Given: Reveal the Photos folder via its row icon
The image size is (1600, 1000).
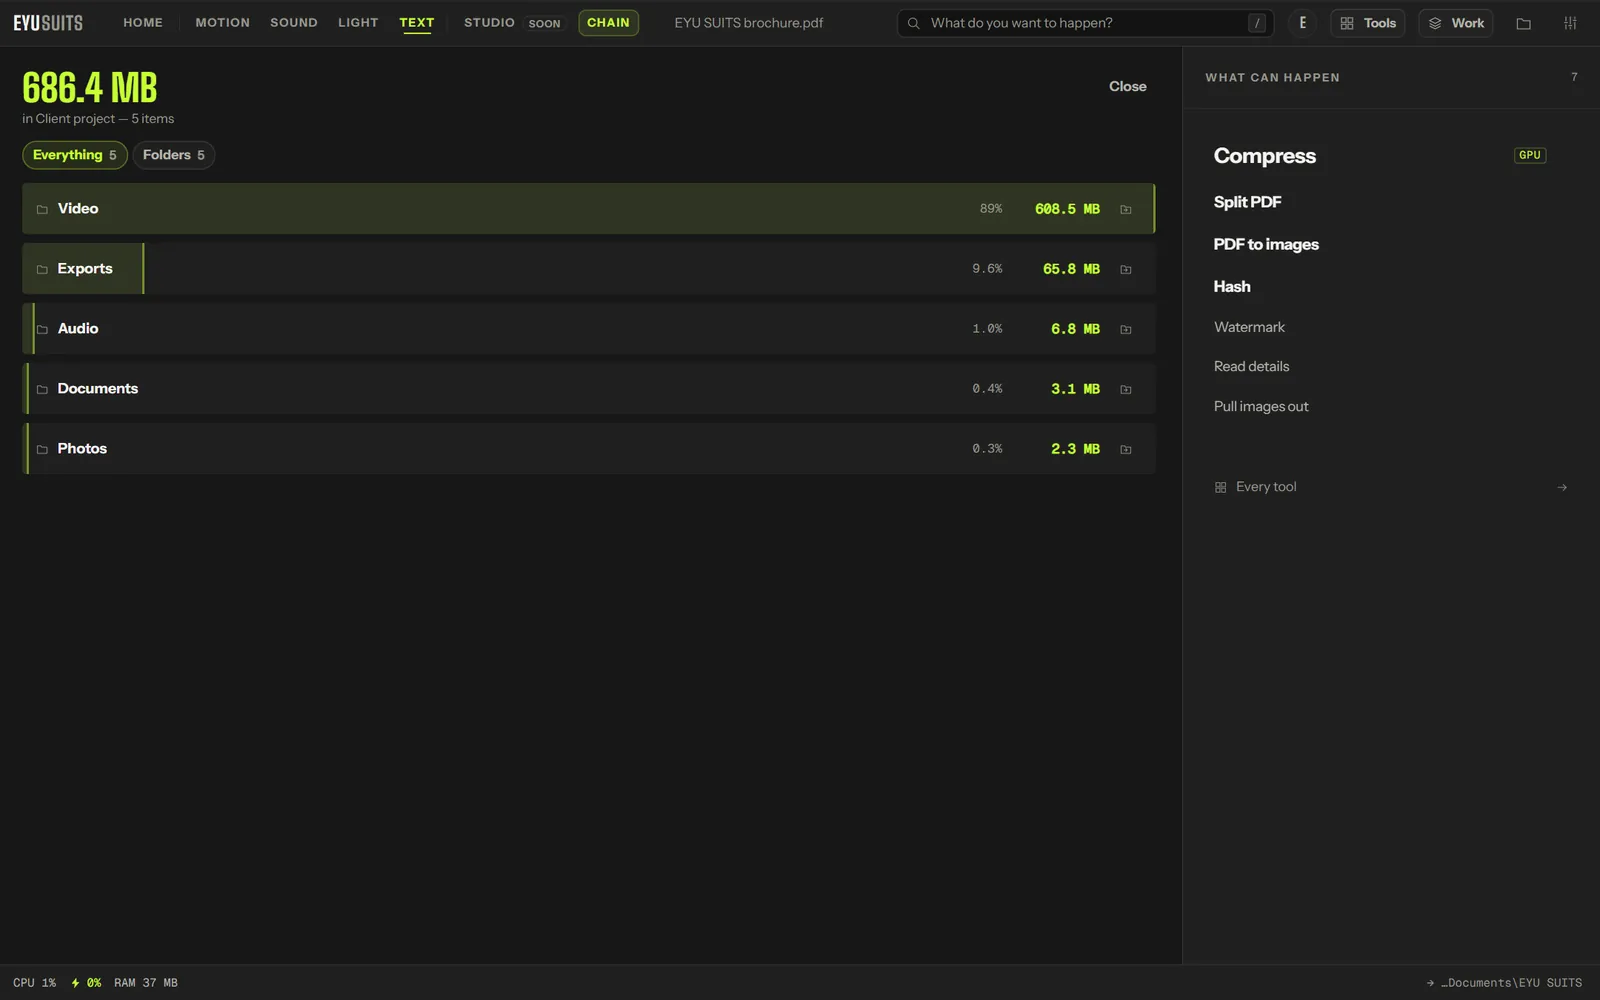Looking at the screenshot, I should tap(1126, 449).
